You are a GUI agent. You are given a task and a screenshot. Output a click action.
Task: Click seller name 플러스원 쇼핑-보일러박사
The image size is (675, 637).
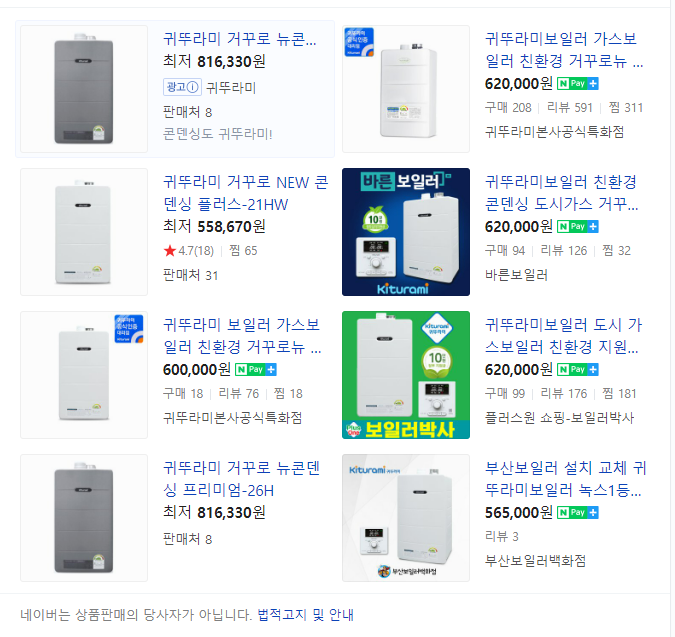coord(559,417)
